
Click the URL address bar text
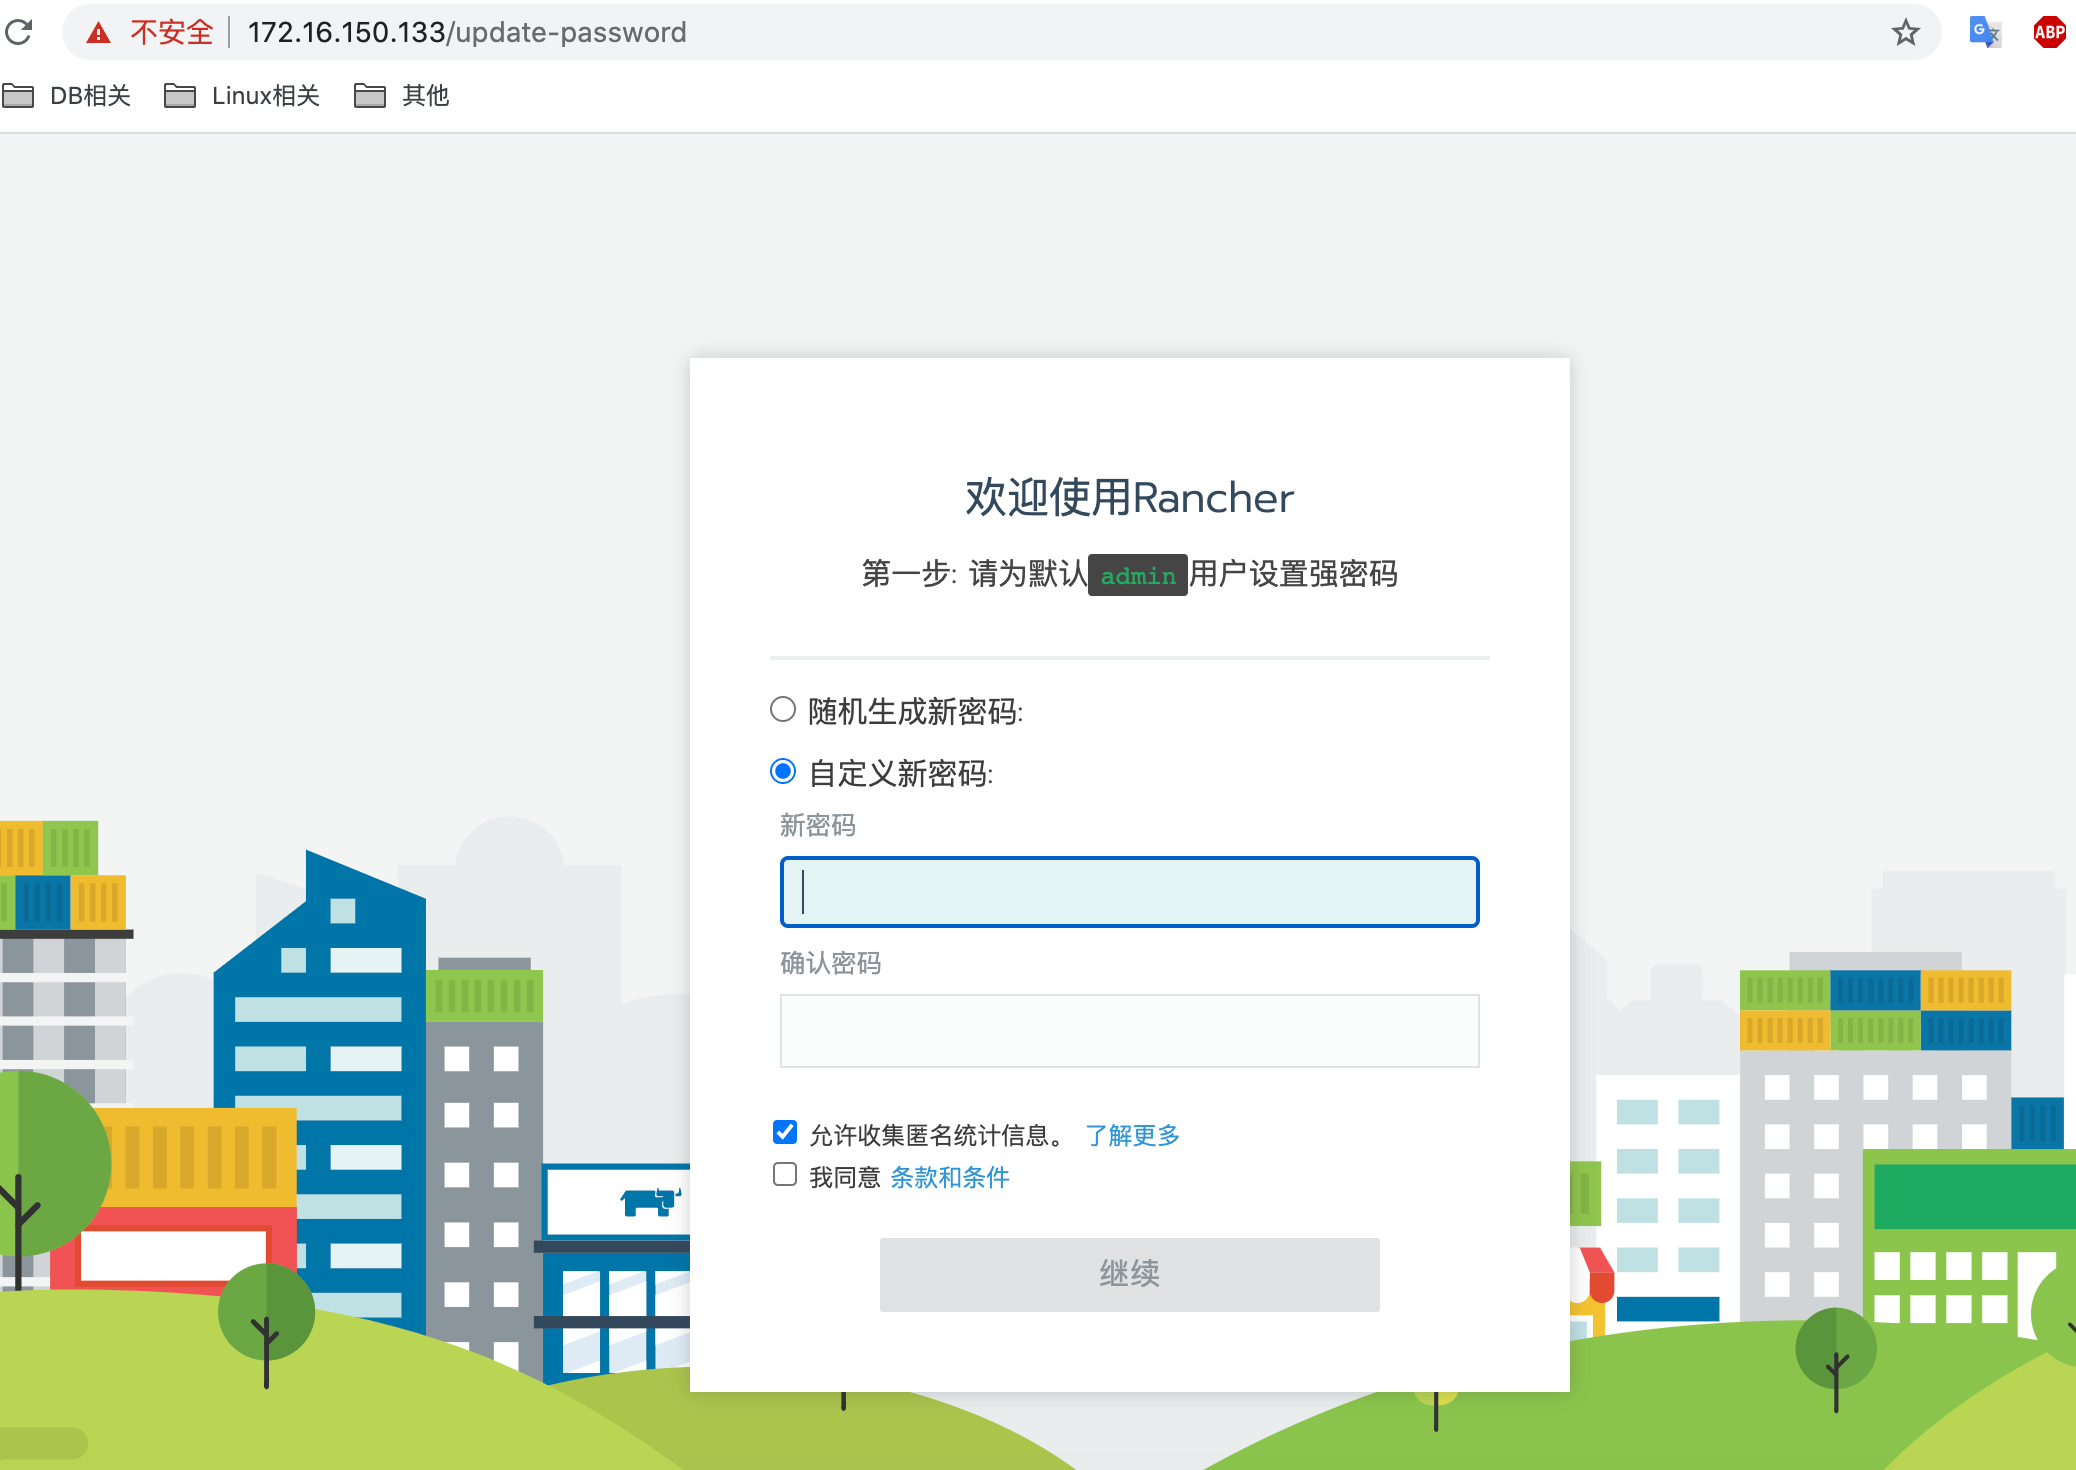467,33
